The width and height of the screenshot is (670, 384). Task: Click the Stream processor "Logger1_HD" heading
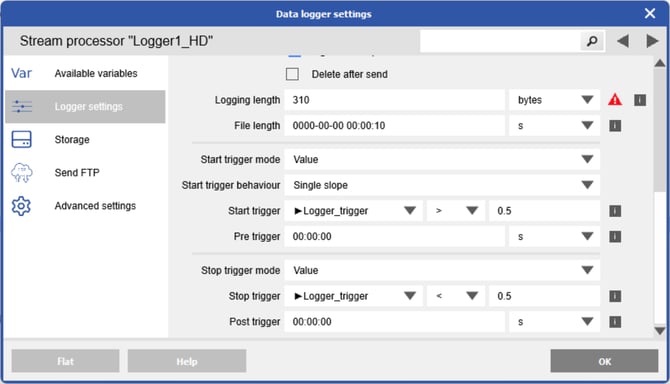tap(116, 41)
